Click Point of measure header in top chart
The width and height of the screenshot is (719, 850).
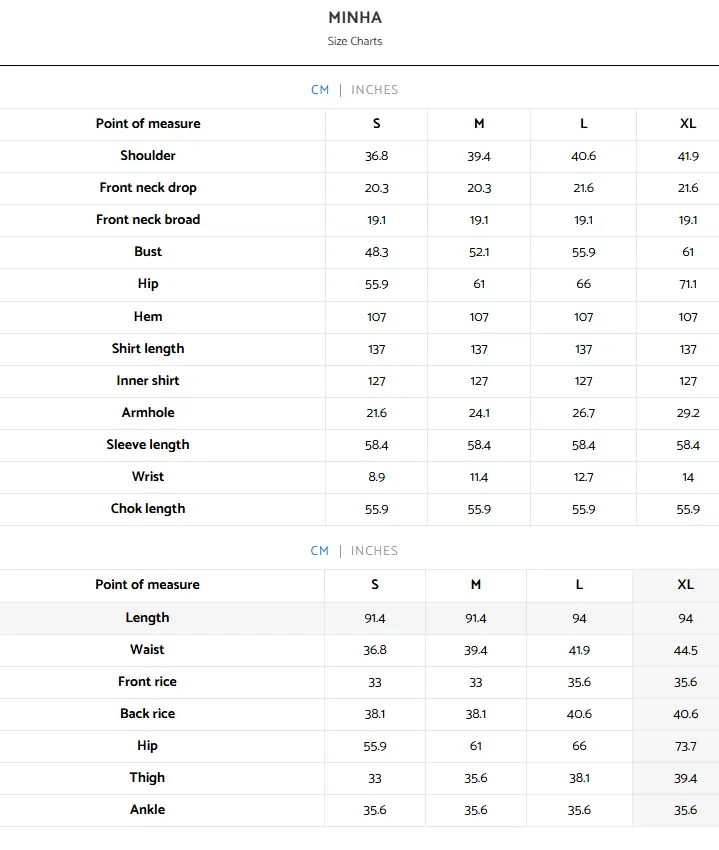(147, 124)
